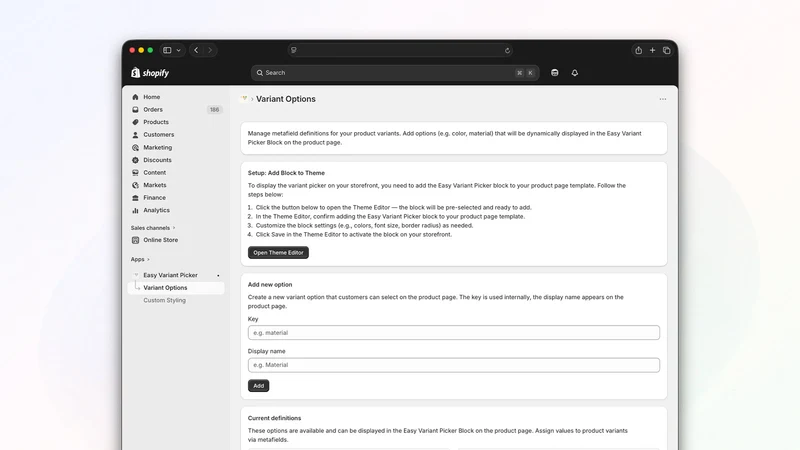Screen dimensions: 800x450
Task: Open the Home icon in sidebar
Action: pyautogui.click(x=135, y=97)
